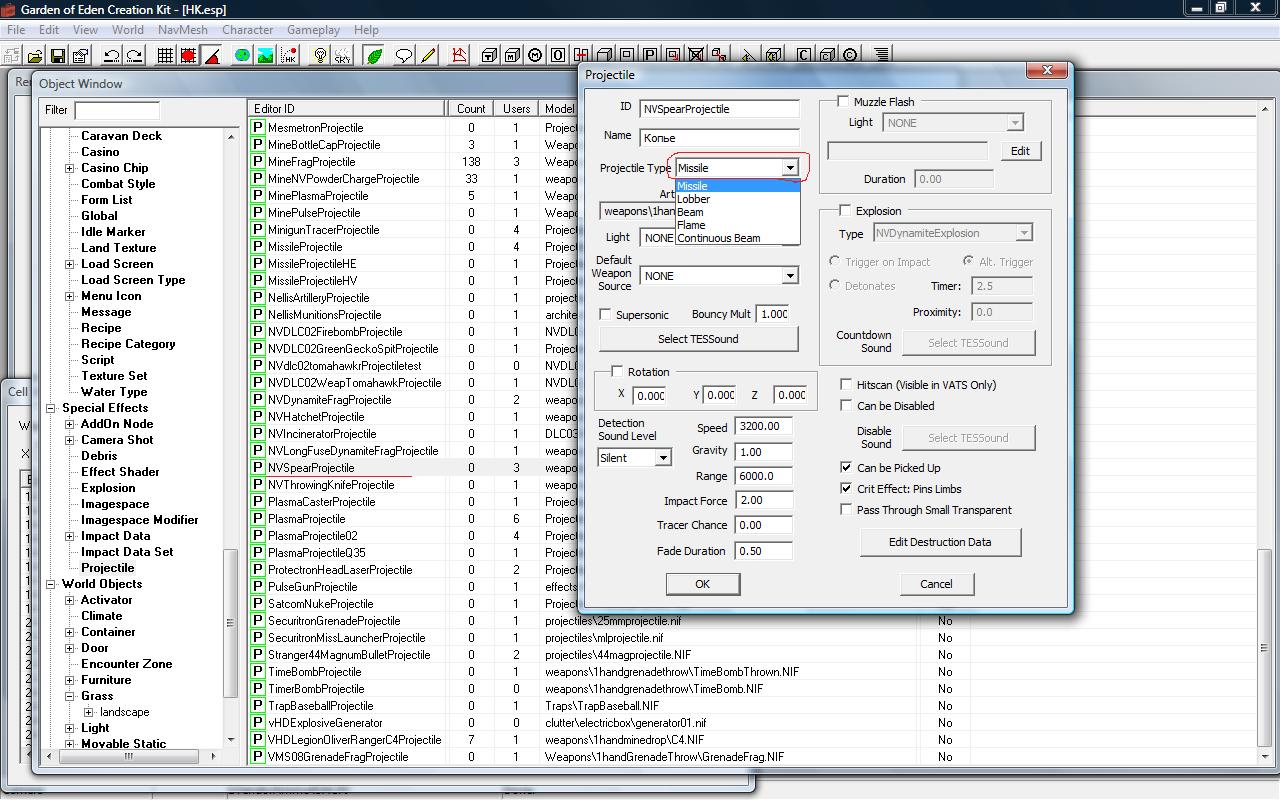Toggle the SKY toolbar icon
Viewport: 1280px width, 800px height.
coord(342,56)
